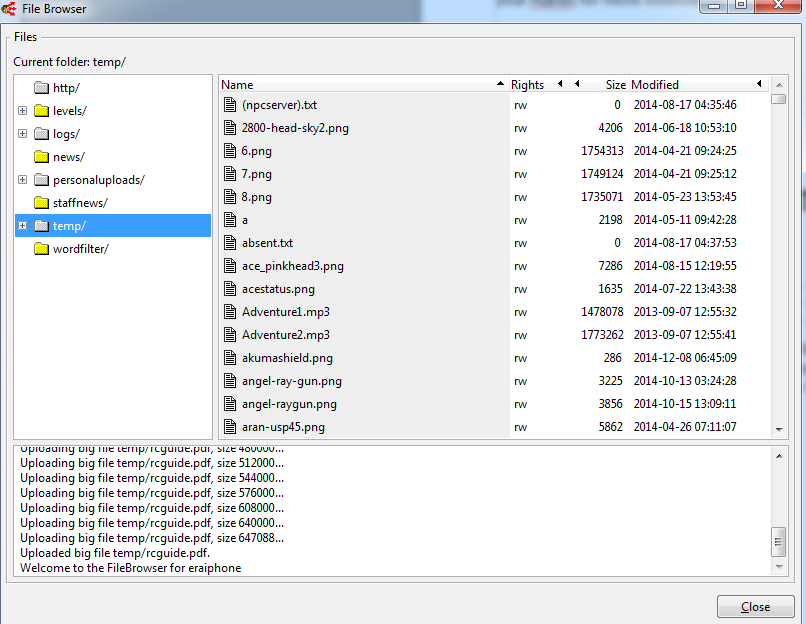
Task: Click the file icon beside Adventure1.mp3
Action: (229, 312)
